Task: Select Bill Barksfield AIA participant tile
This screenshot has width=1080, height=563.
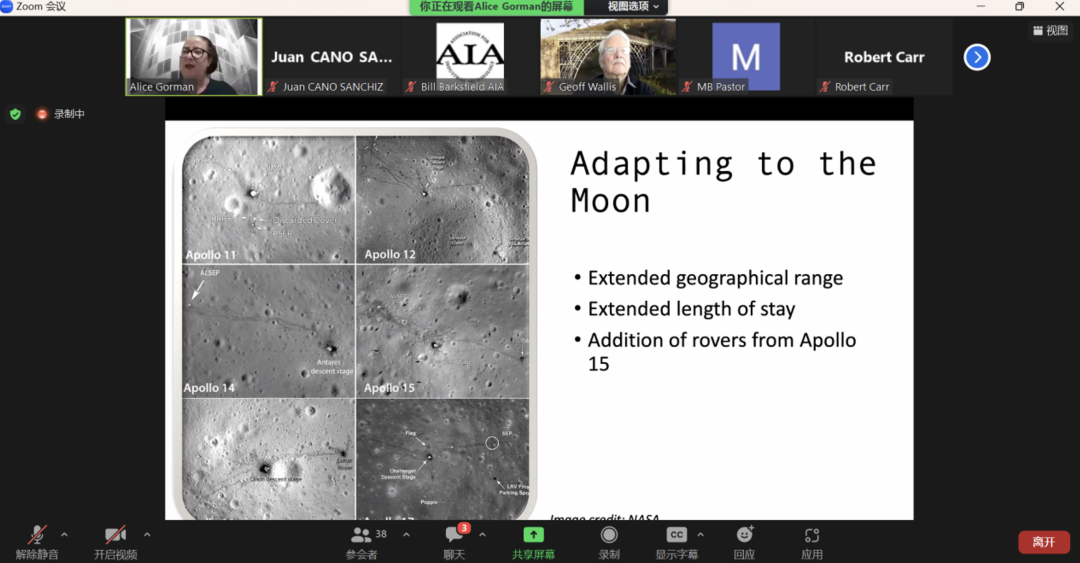Action: (x=470, y=57)
